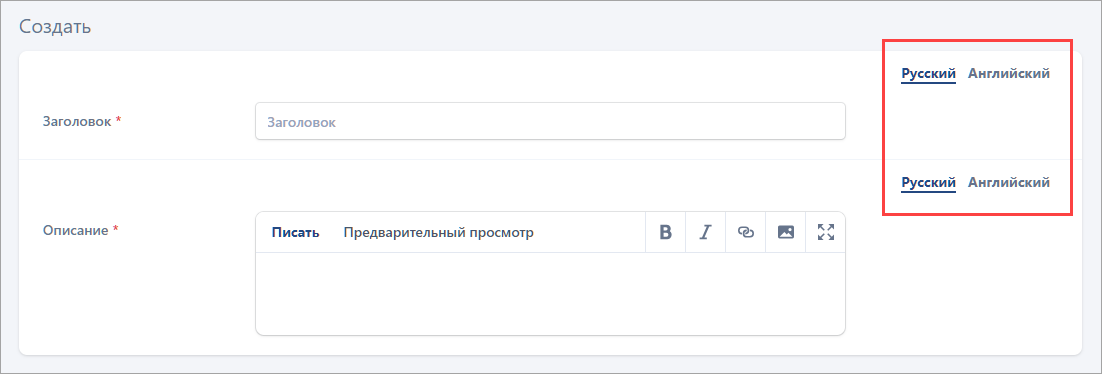Insert an image using the picture icon

click(x=786, y=232)
